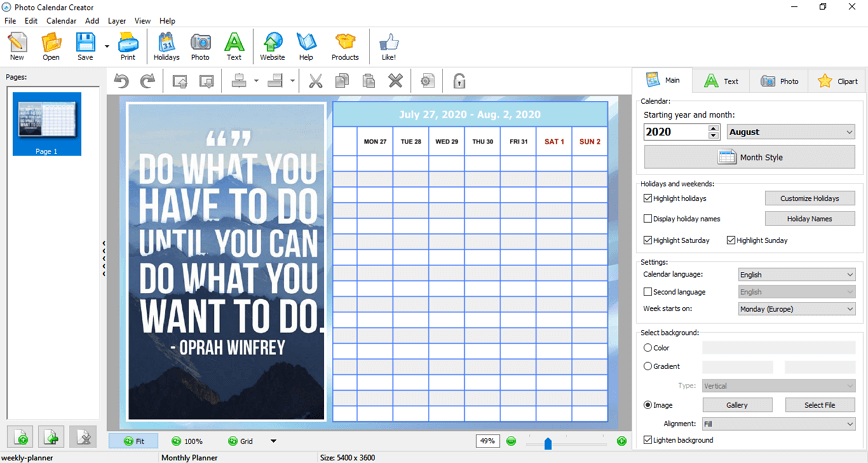This screenshot has height=463, width=868.
Task: Toggle Highlight Saturday checkbox
Action: pyautogui.click(x=647, y=240)
